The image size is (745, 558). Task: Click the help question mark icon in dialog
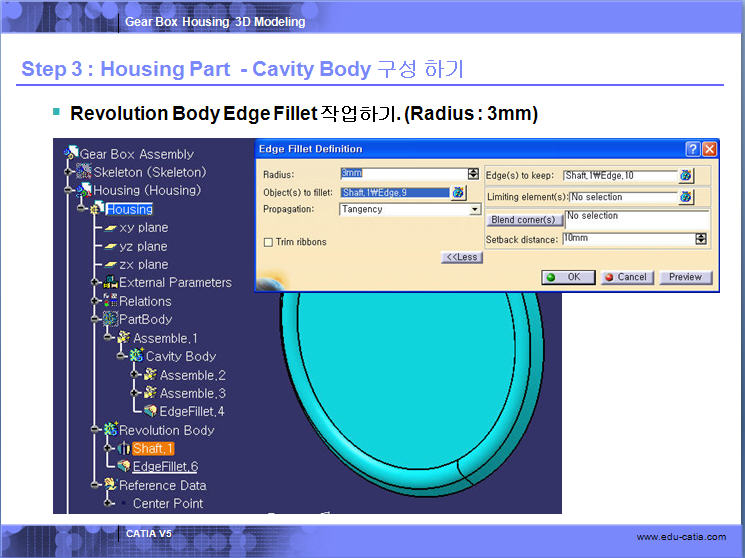coord(692,149)
